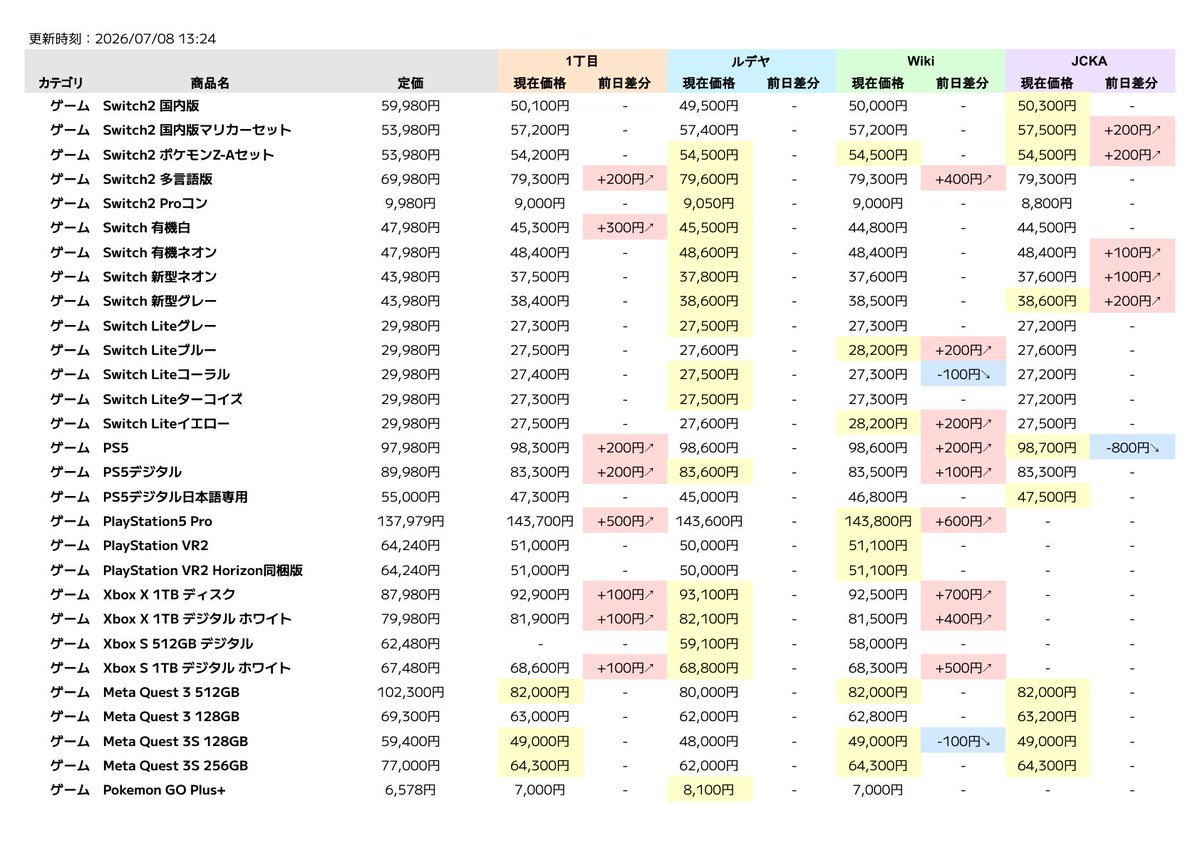Select the Switch2 国内版 product name
This screenshot has height=848, width=1200.
(152, 105)
